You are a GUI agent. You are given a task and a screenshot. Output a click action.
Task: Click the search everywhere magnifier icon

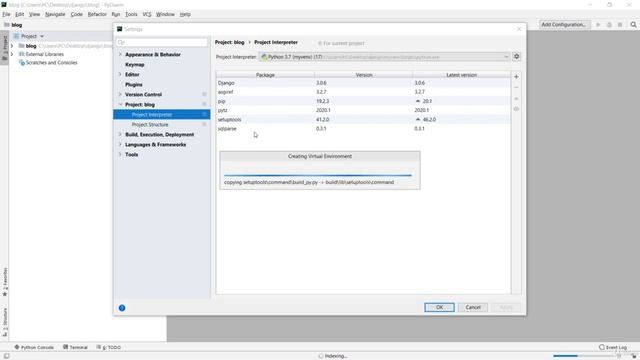[x=633, y=24]
